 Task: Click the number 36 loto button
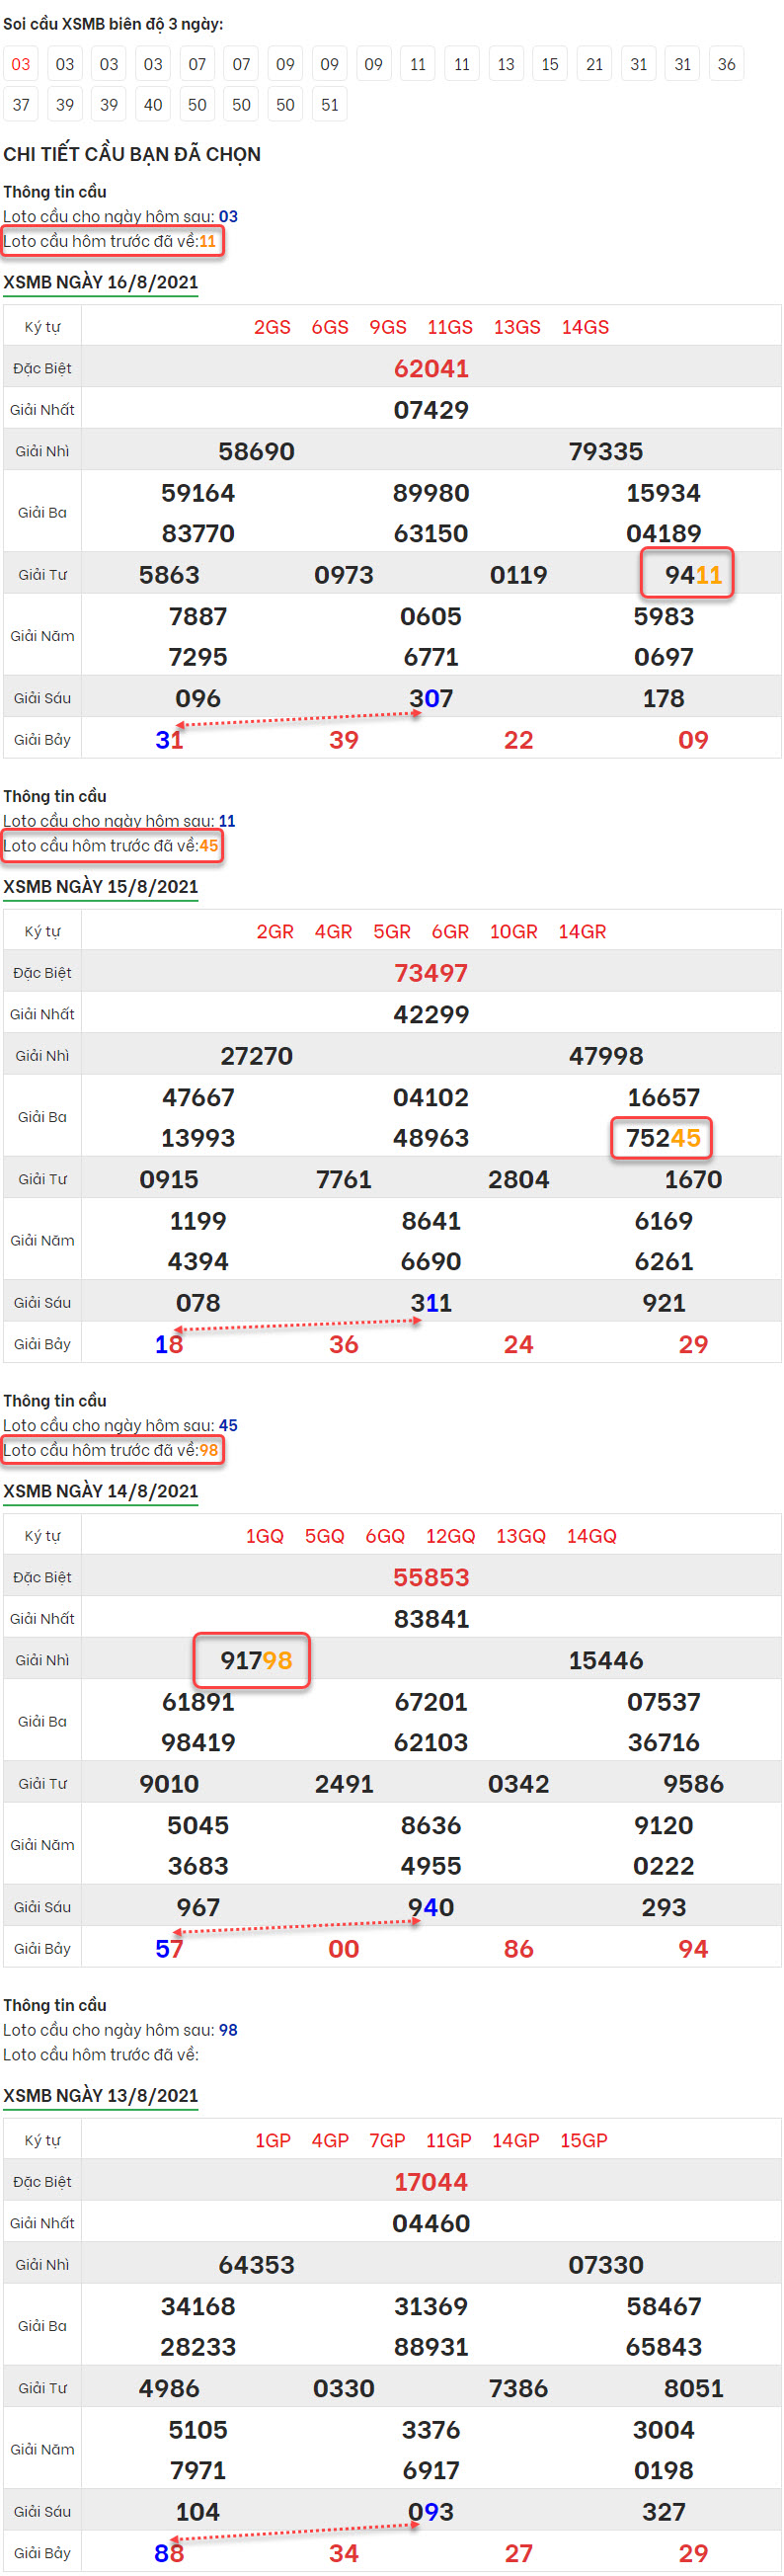click(726, 64)
